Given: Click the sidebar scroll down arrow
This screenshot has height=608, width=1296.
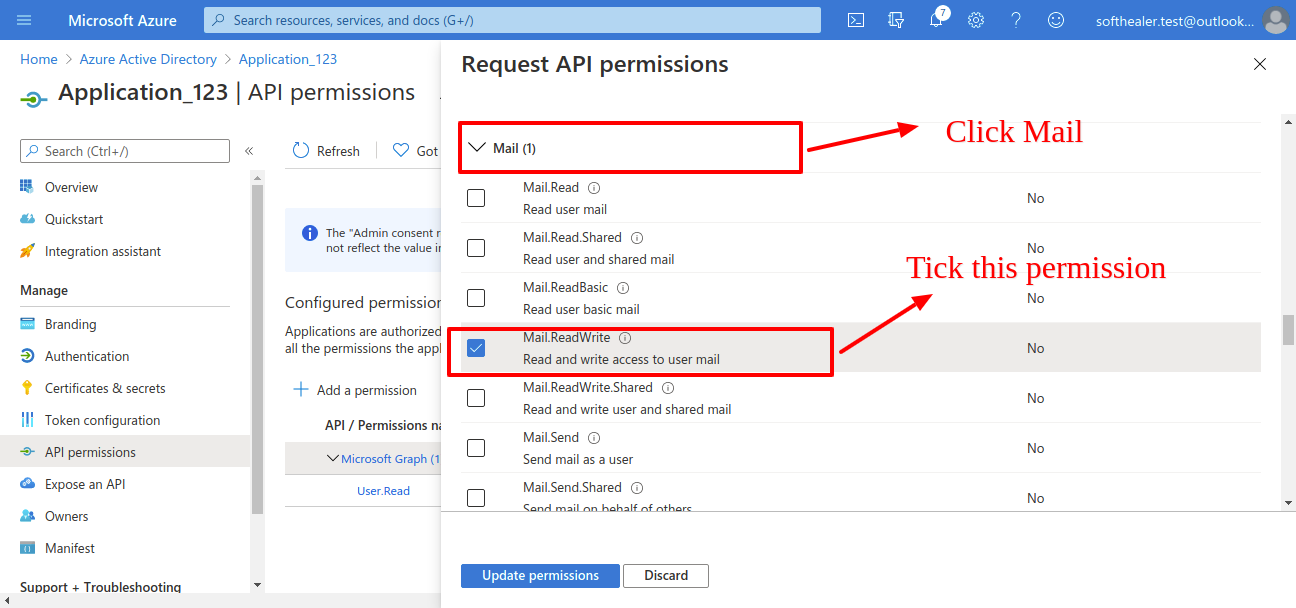Looking at the screenshot, I should pyautogui.click(x=257, y=584).
